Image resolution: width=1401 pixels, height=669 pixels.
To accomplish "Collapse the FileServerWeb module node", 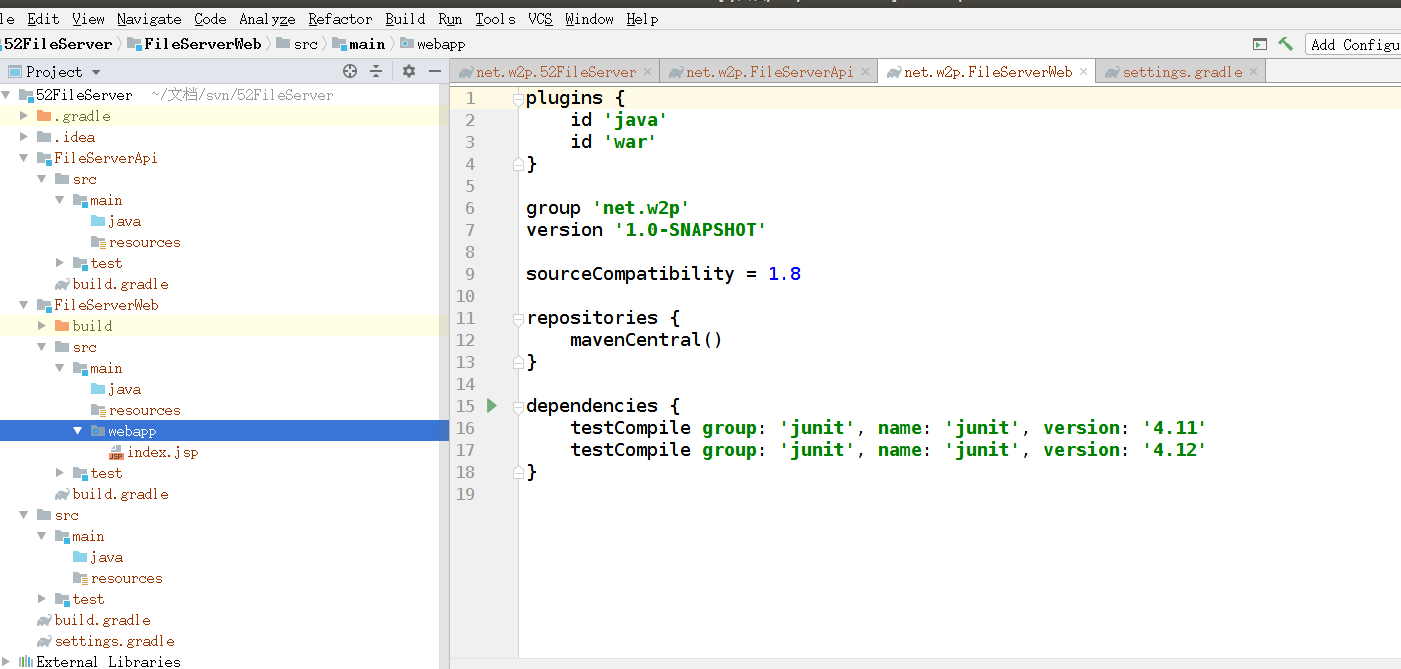I will (23, 304).
